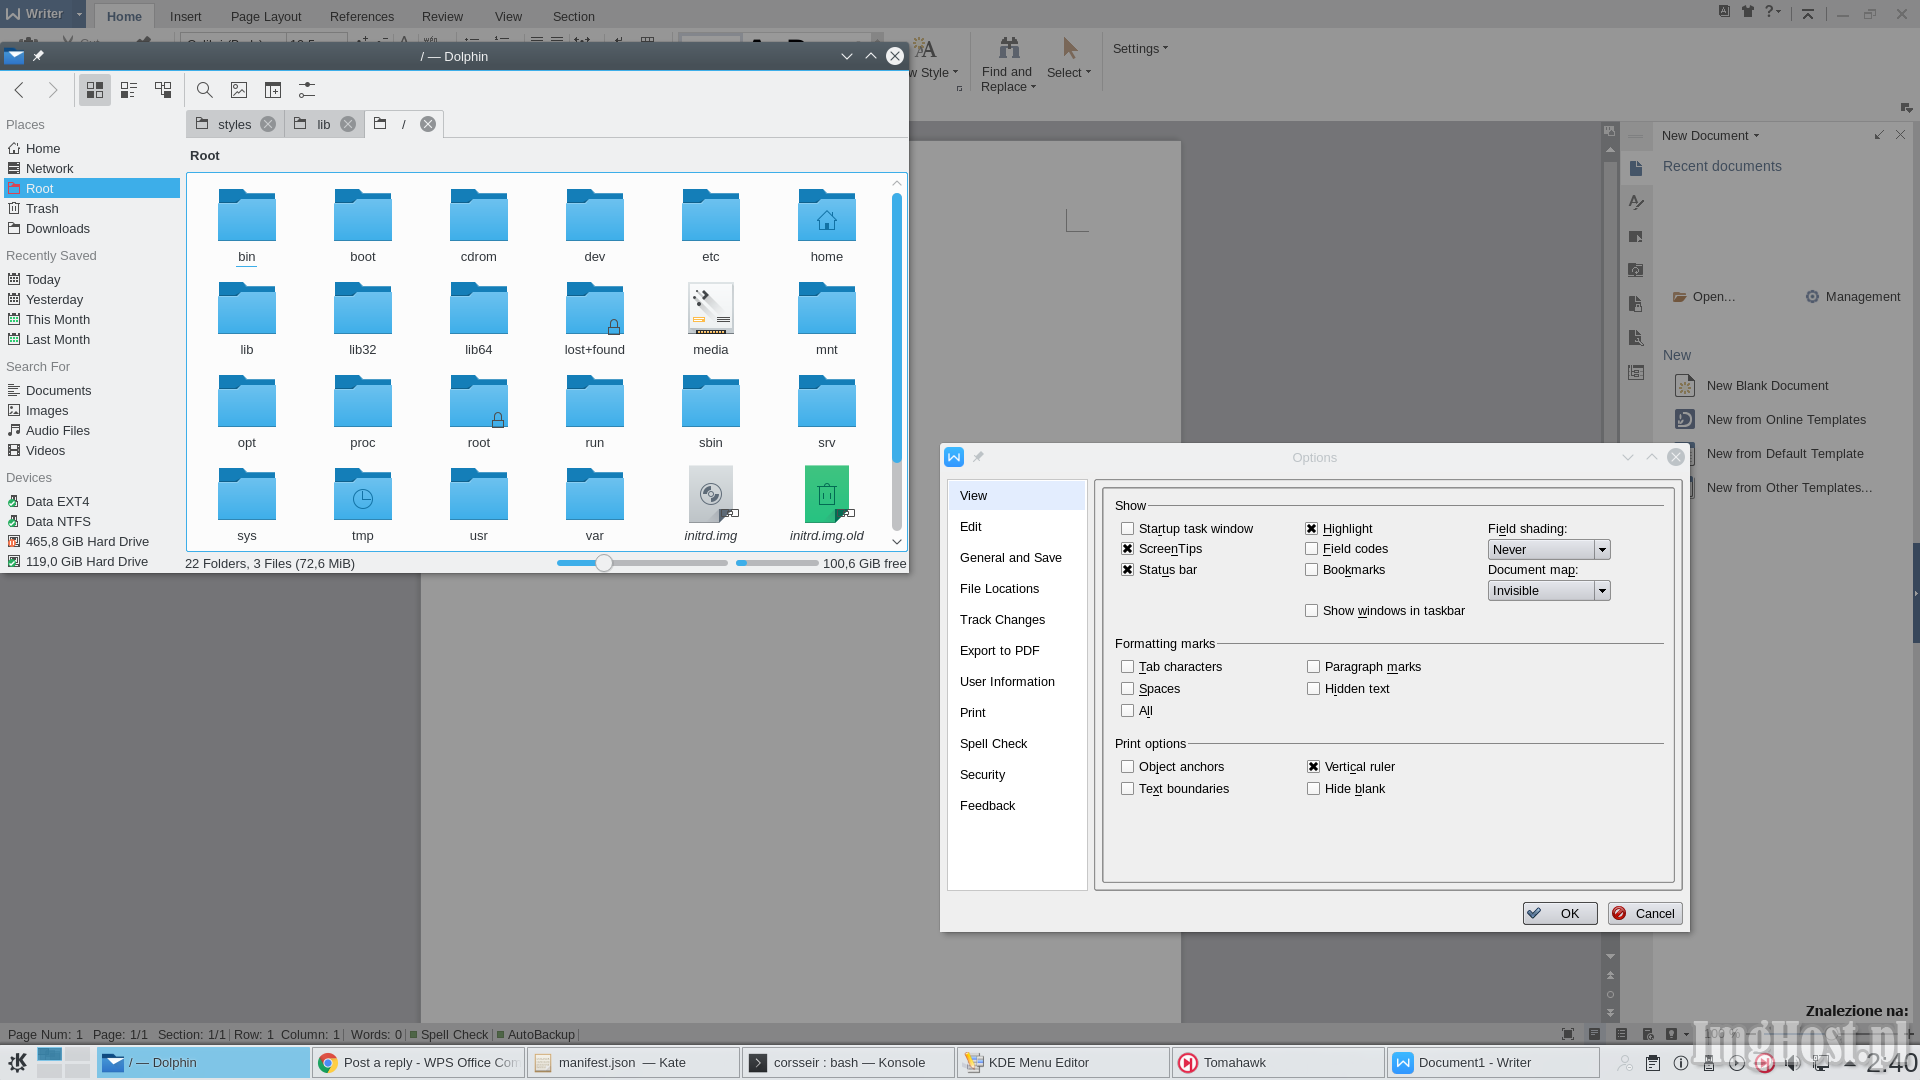Open General and Save options page

1016,558
